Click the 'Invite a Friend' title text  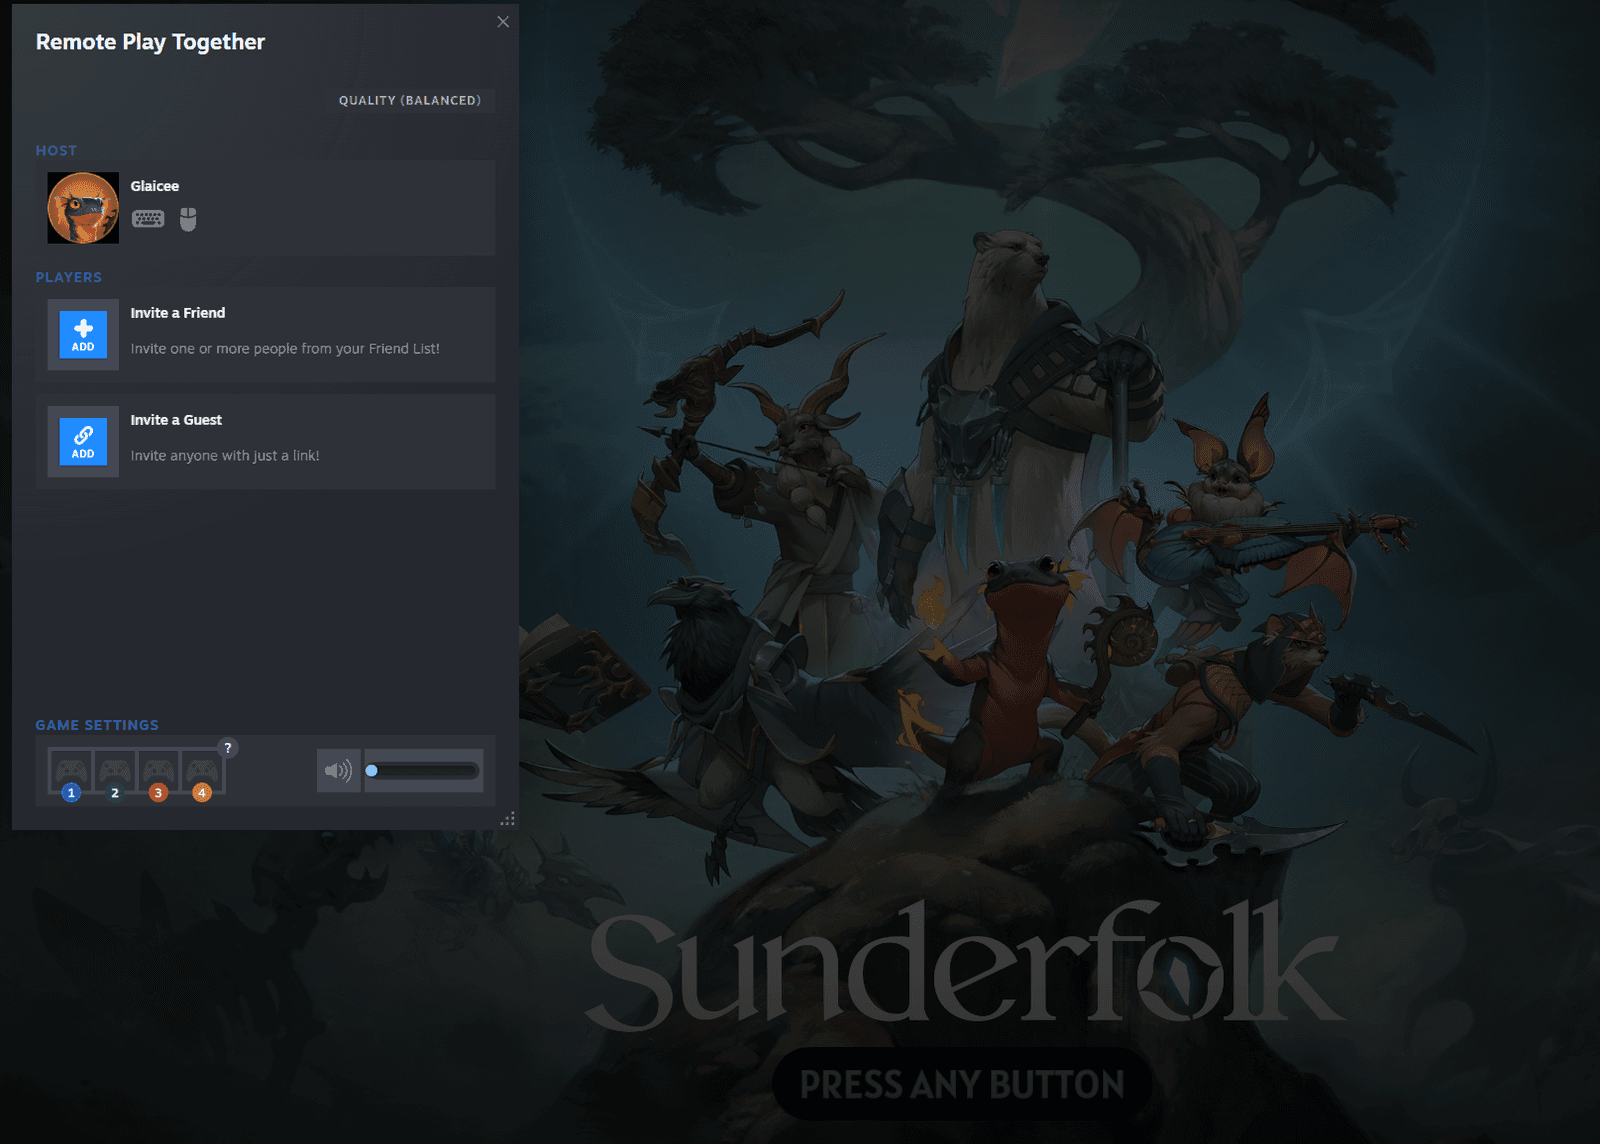[x=178, y=313]
